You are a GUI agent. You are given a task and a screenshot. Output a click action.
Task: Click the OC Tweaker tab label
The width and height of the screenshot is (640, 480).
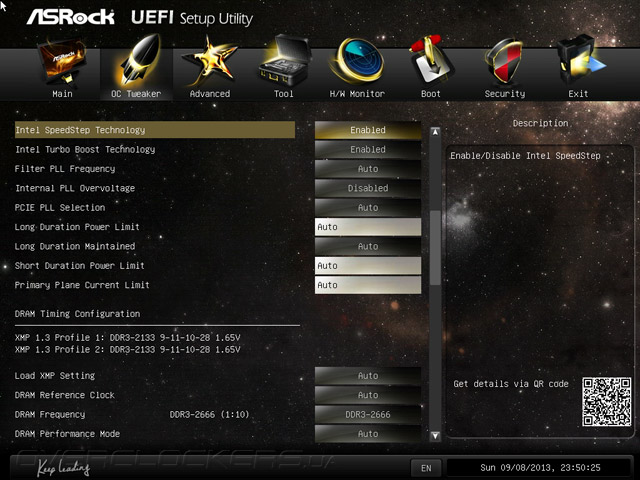pyautogui.click(x=136, y=94)
